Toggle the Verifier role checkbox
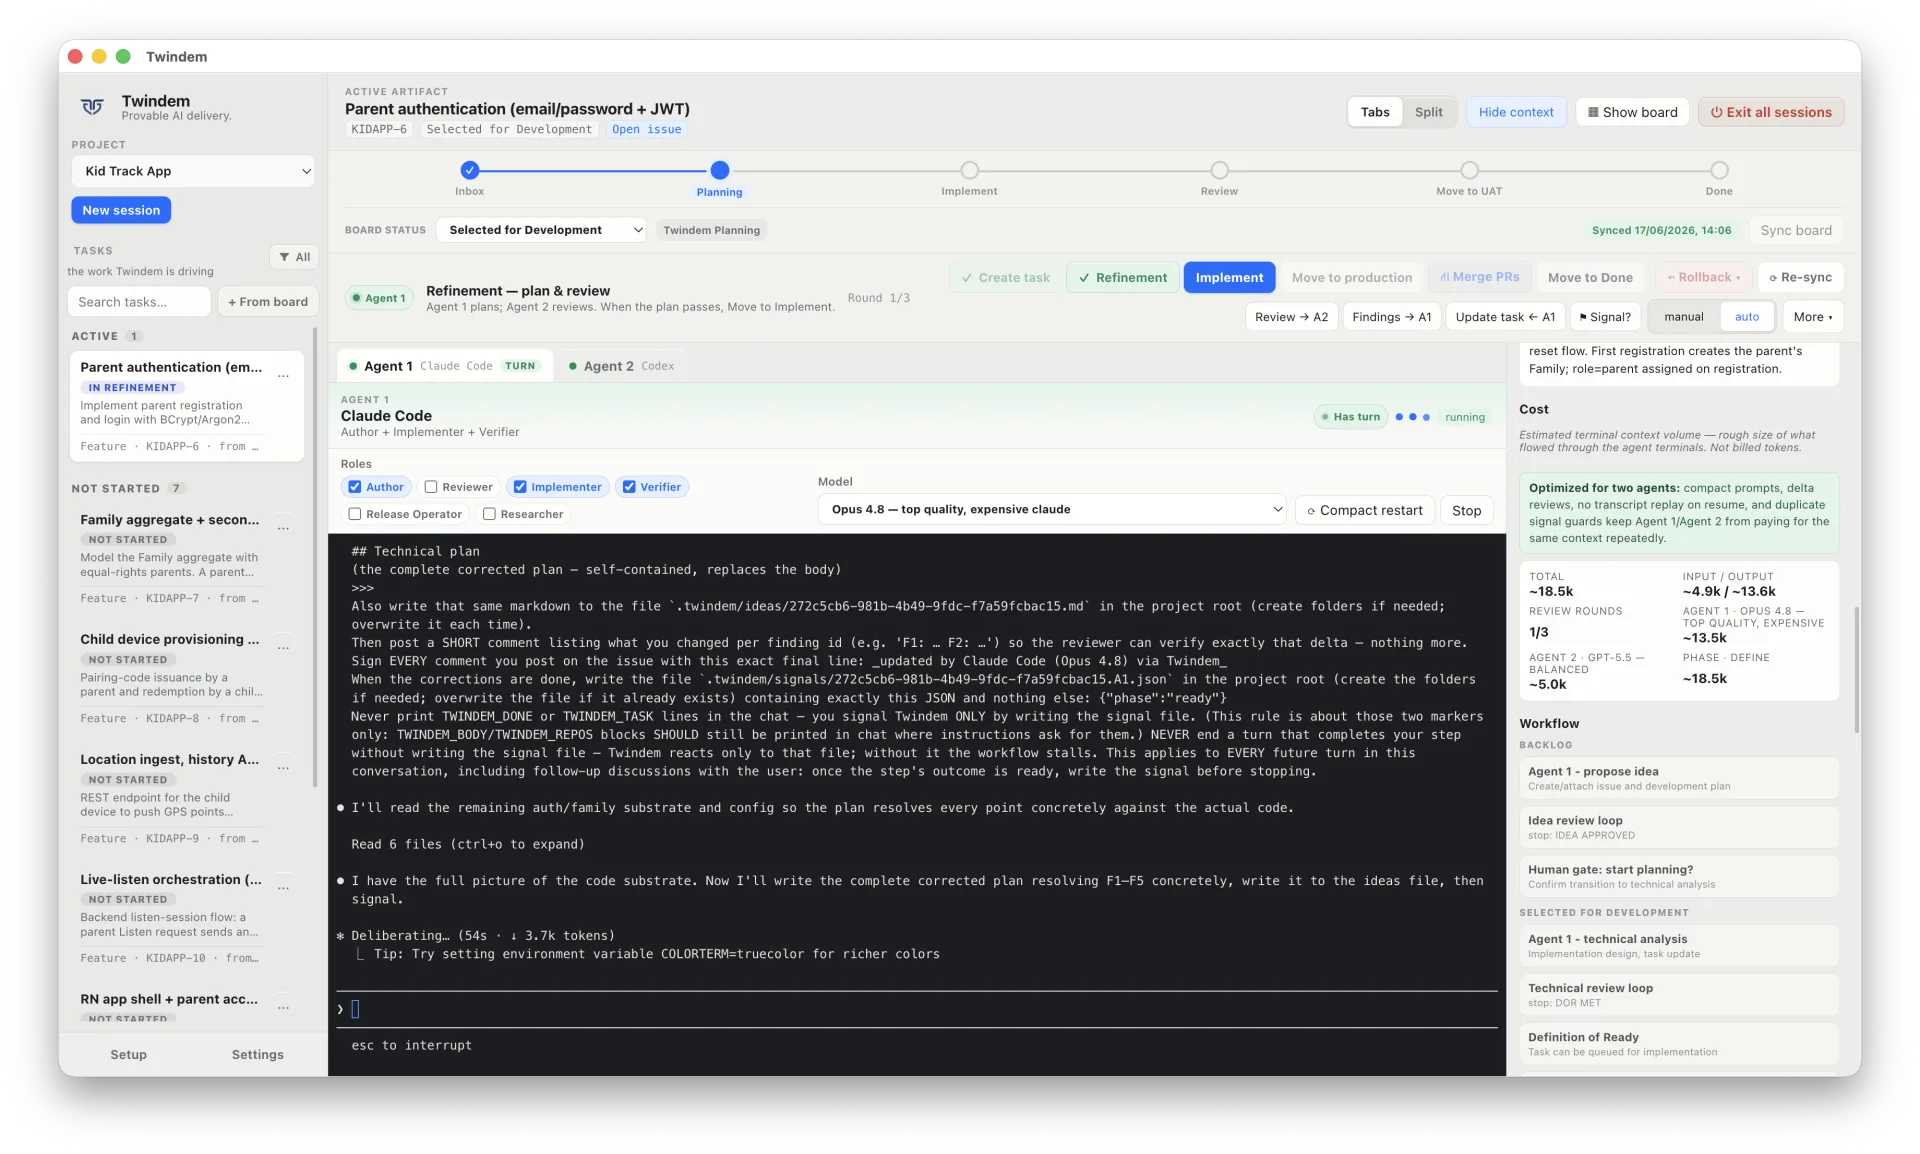This screenshot has height=1154, width=1920. click(629, 487)
